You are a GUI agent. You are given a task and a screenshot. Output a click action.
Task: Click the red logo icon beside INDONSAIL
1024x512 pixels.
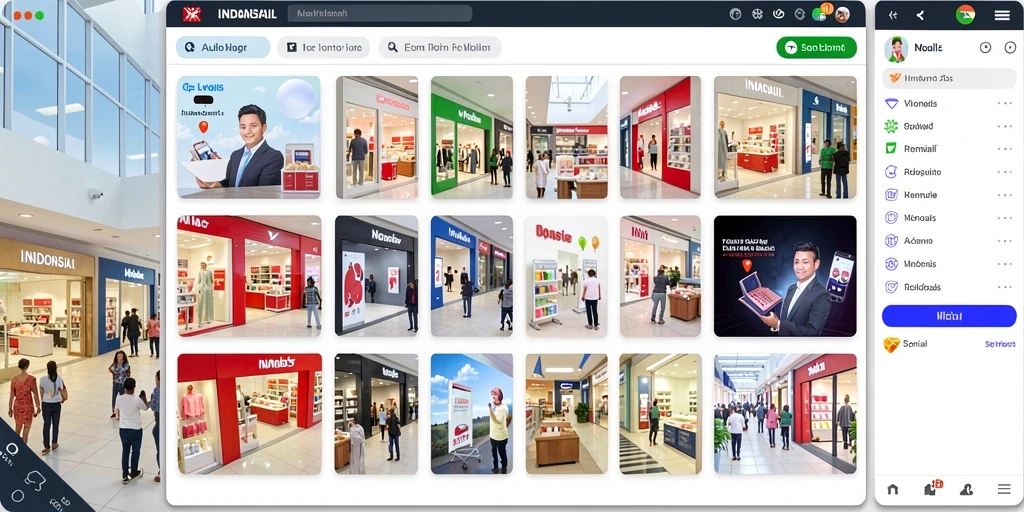pyautogui.click(x=191, y=14)
